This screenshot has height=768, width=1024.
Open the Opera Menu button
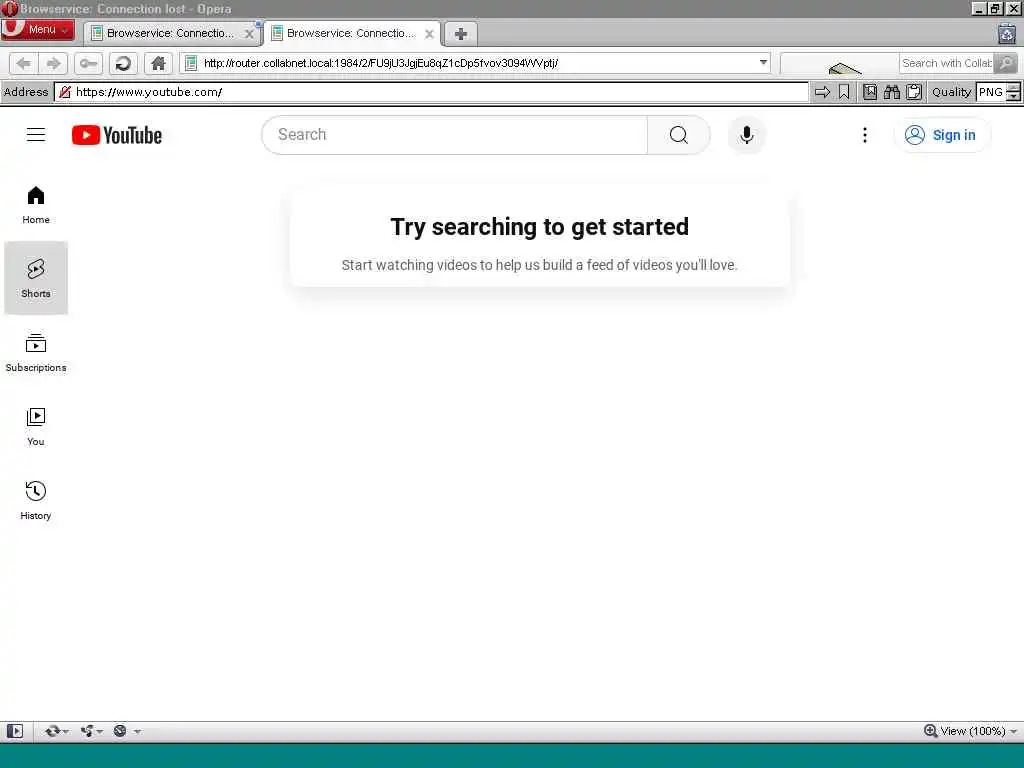point(37,30)
